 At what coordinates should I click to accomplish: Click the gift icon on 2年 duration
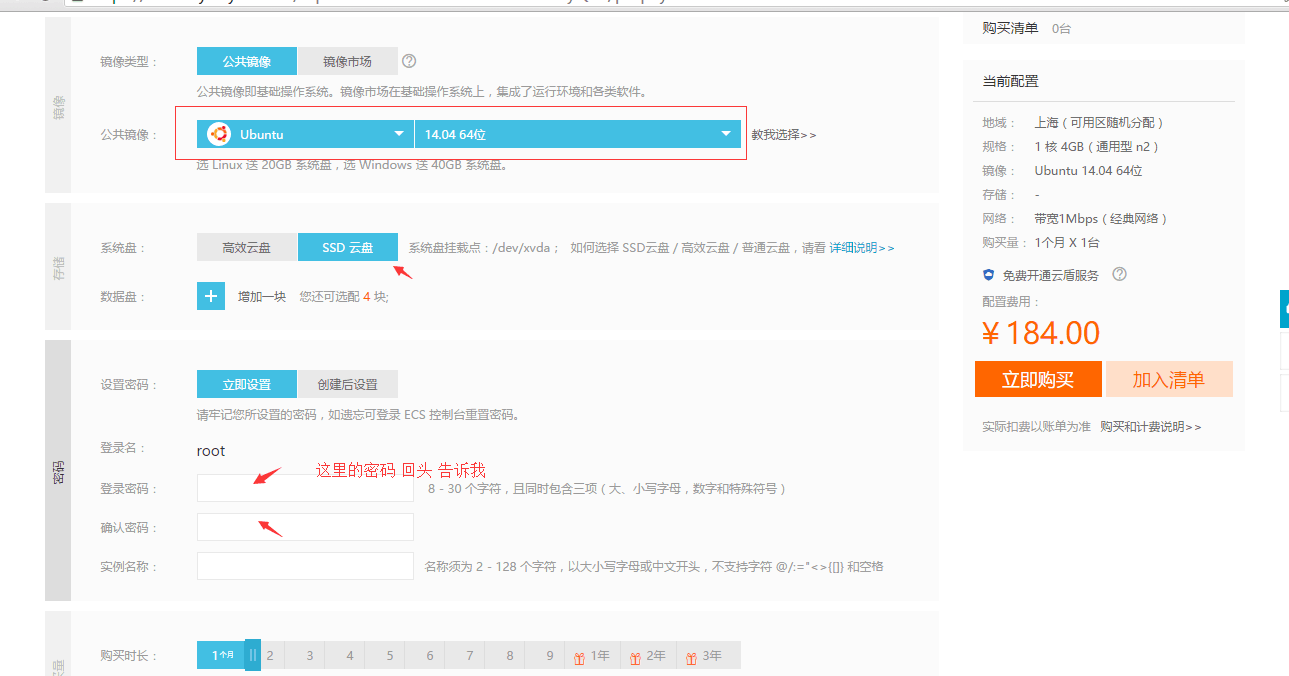point(635,657)
